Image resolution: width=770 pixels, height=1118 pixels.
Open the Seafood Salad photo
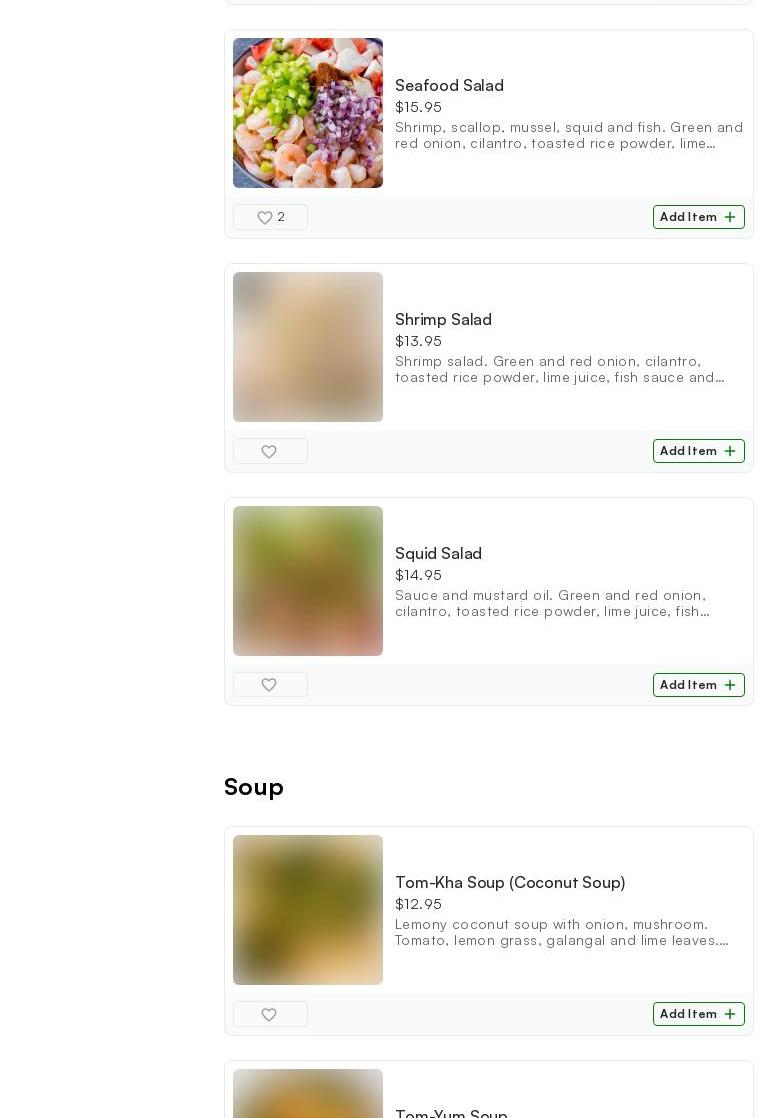308,113
